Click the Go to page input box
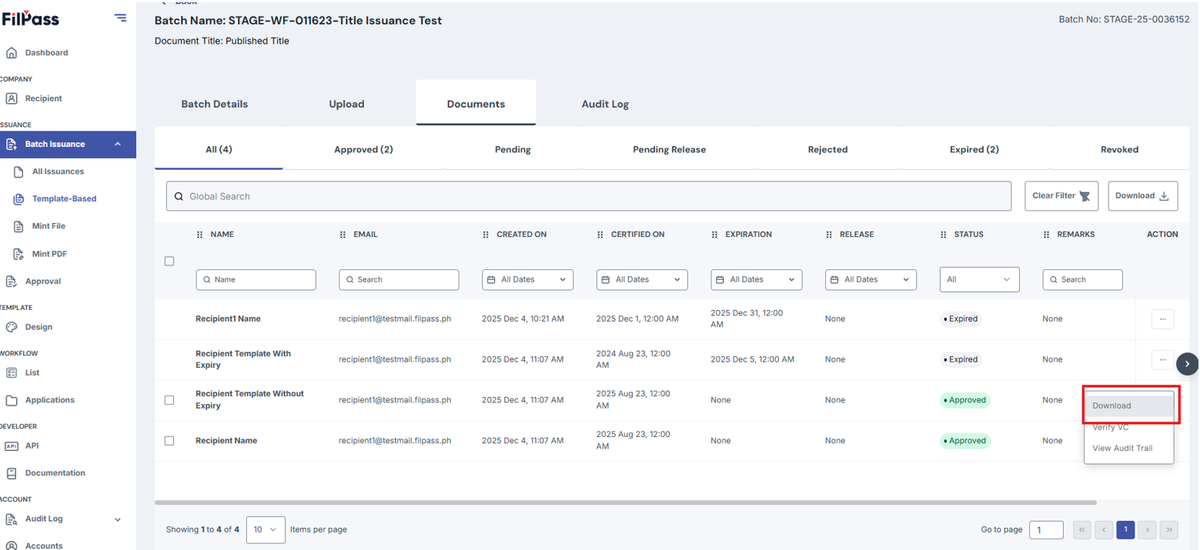This screenshot has height=550, width=1200. (x=1047, y=530)
